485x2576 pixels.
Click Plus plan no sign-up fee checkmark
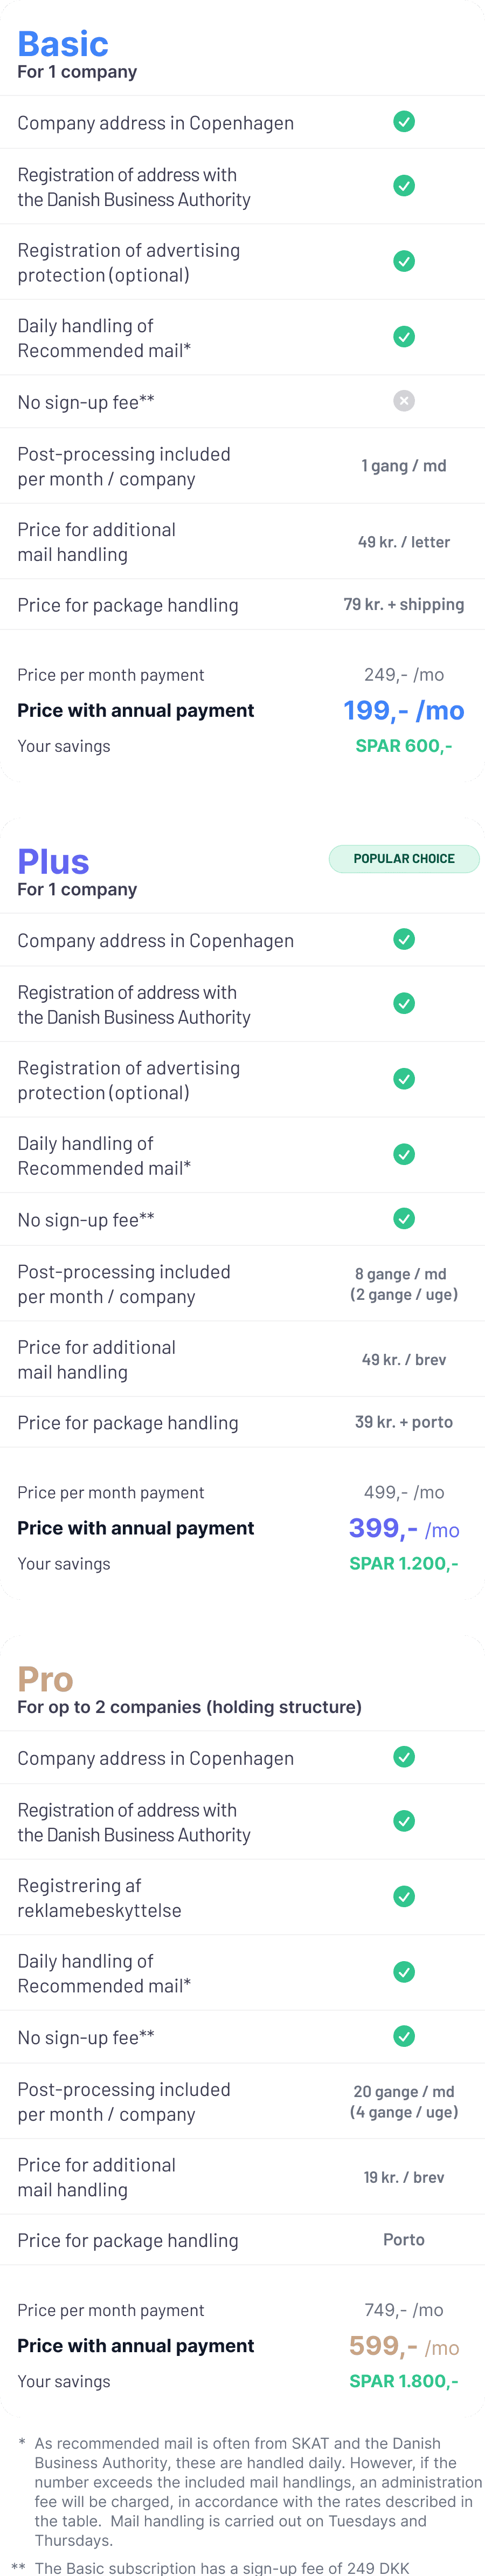pyautogui.click(x=404, y=1219)
